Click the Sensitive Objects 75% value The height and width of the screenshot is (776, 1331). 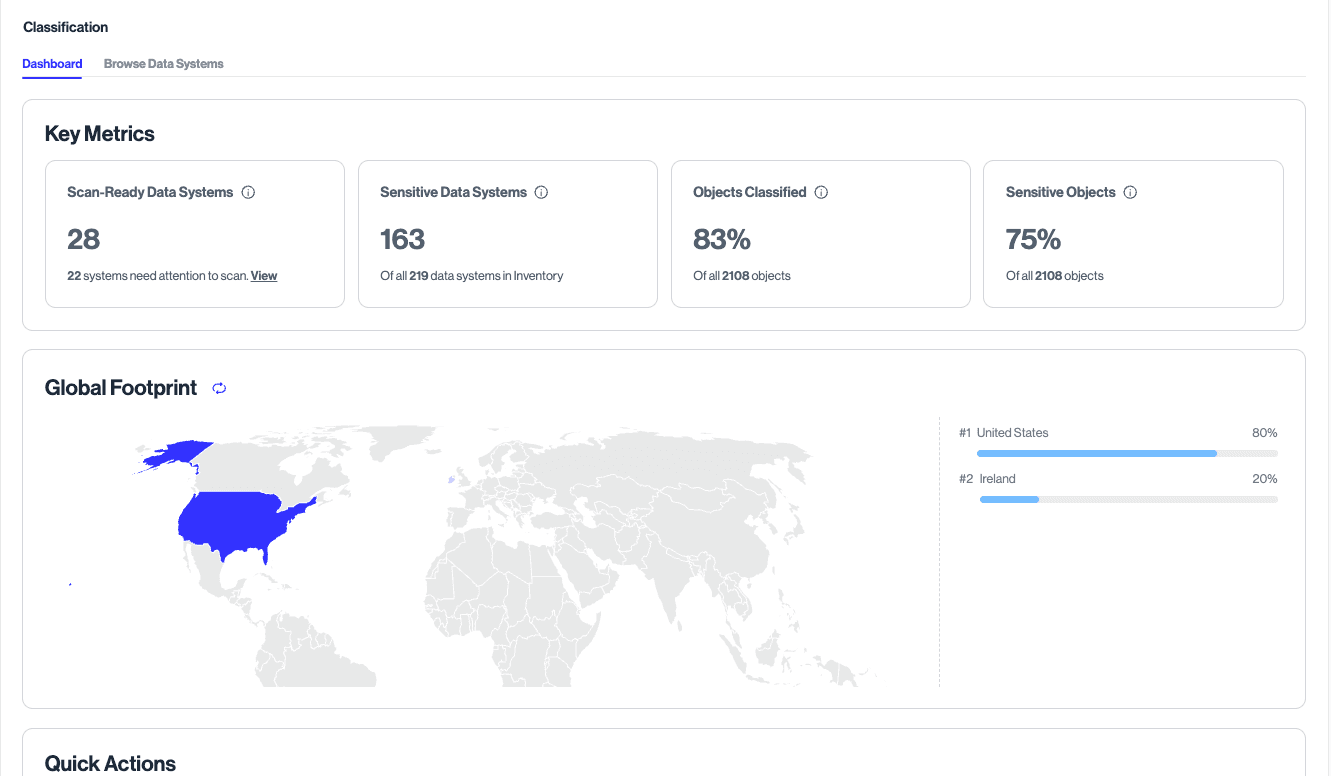coord(1034,239)
